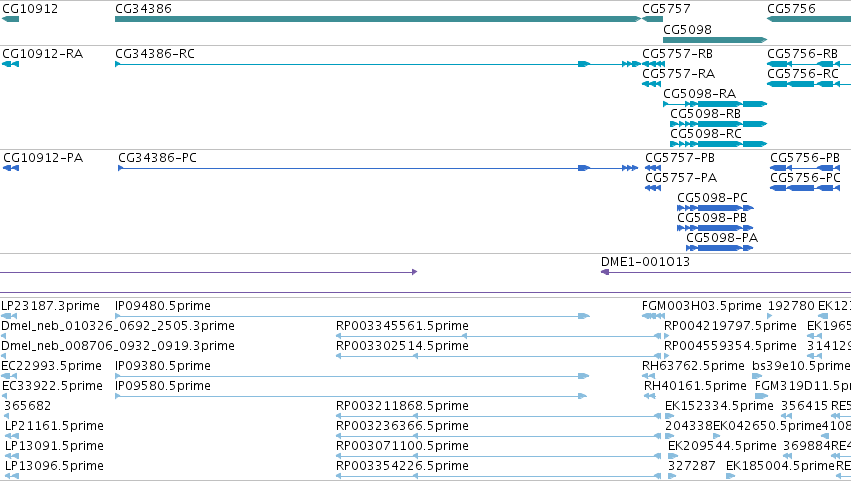Select the EK152334.5prime EST

(719, 407)
